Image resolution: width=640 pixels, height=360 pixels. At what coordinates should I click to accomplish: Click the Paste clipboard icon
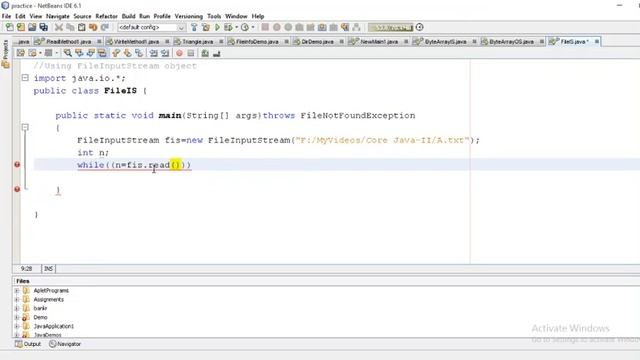82,27
